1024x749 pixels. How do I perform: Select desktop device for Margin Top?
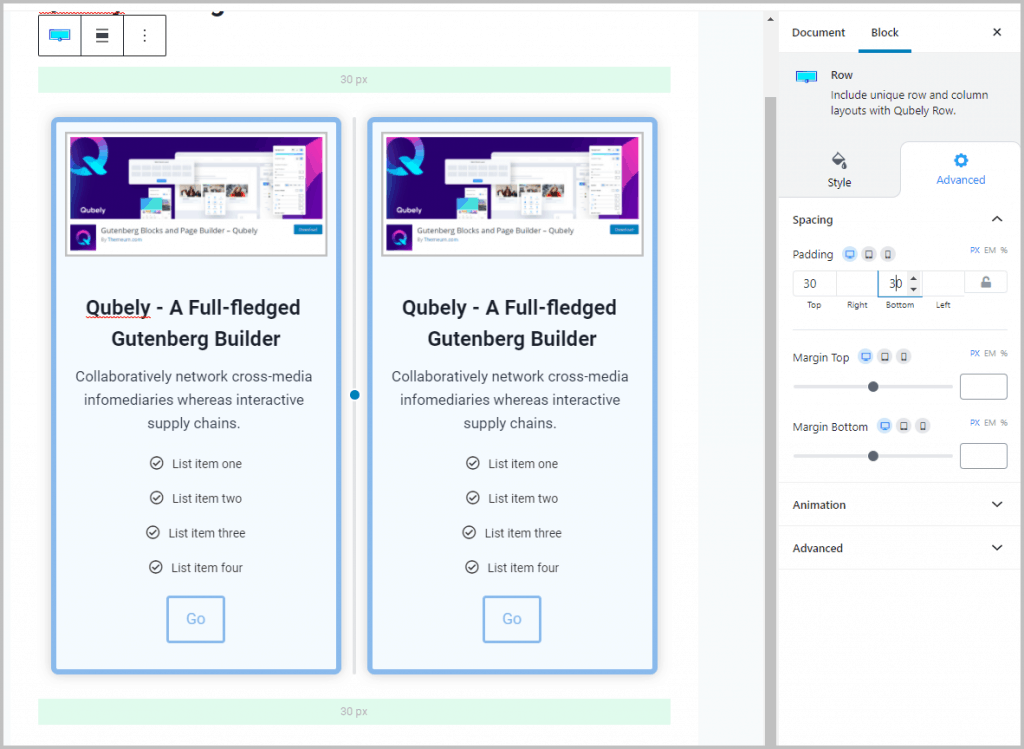pos(865,357)
